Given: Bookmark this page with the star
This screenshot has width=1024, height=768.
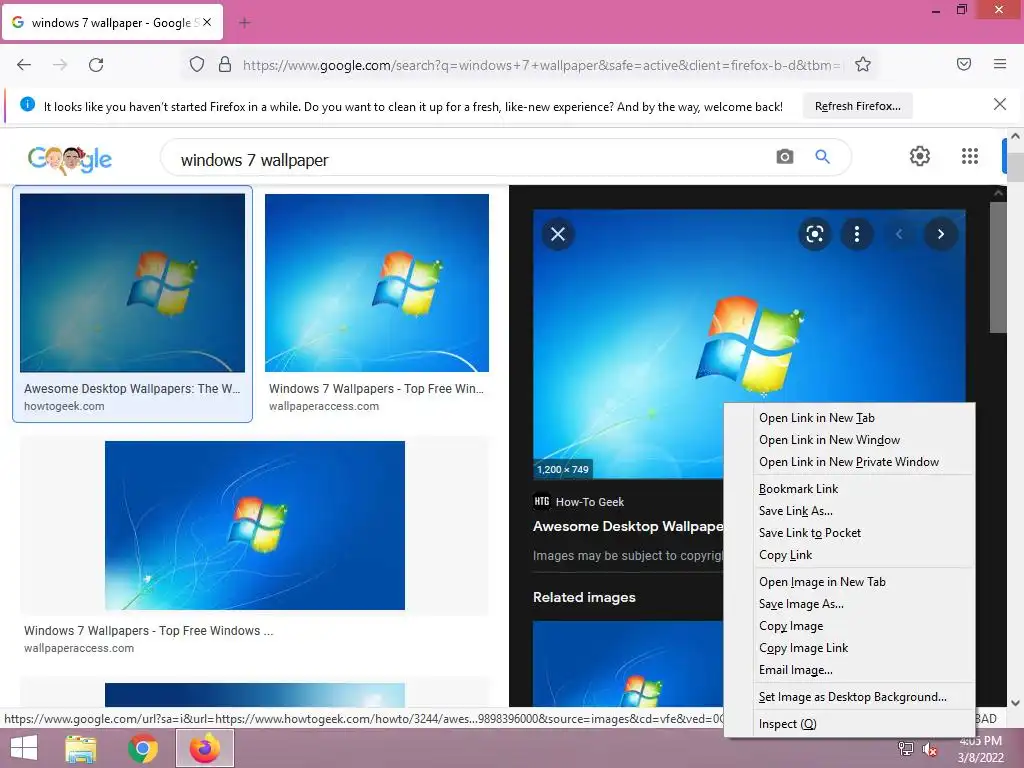Looking at the screenshot, I should click(863, 65).
